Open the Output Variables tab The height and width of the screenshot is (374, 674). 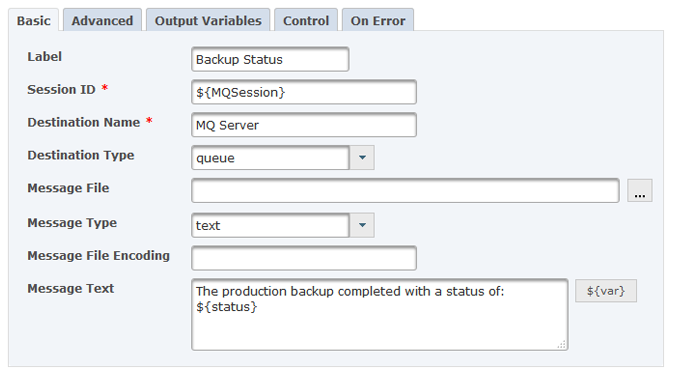click(x=208, y=20)
